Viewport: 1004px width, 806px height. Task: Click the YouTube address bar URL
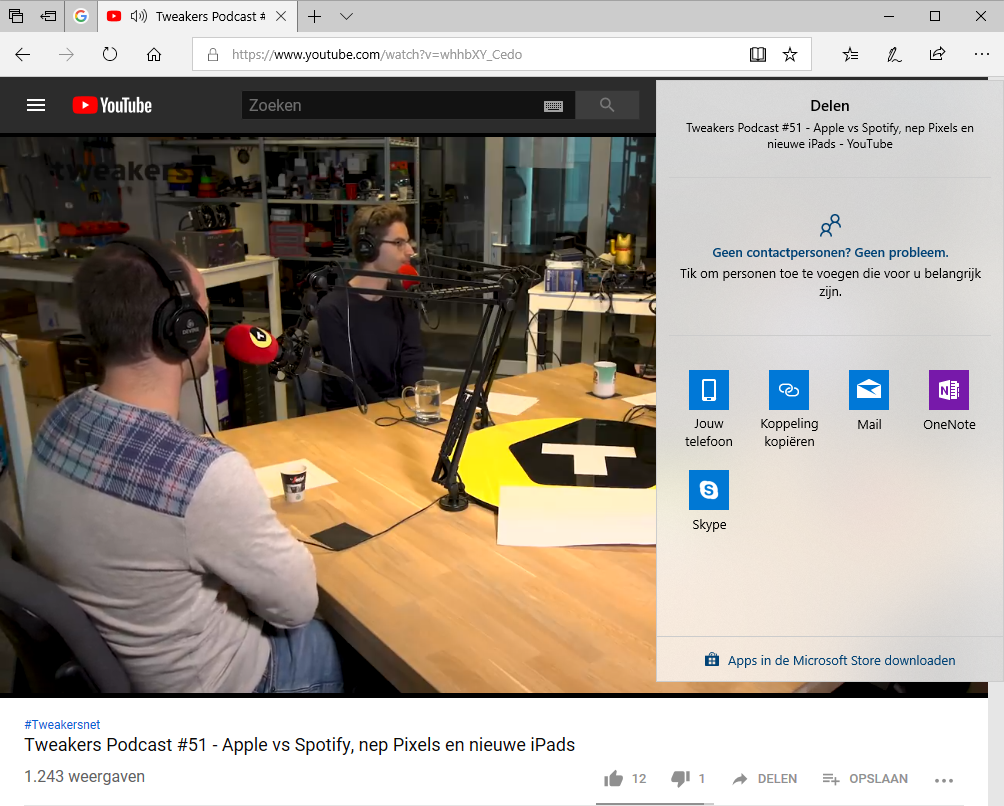point(376,54)
